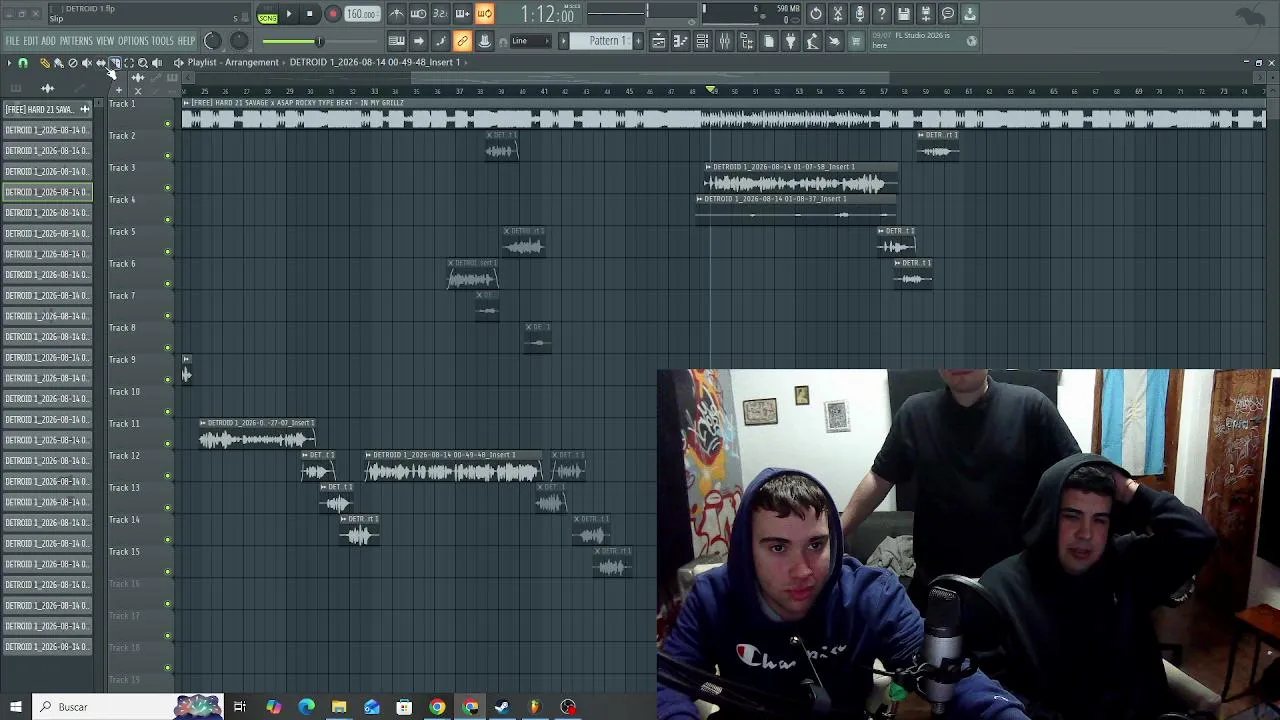Screen dimensions: 1280x720
Task: Open the Piano roll icon
Action: [681, 41]
